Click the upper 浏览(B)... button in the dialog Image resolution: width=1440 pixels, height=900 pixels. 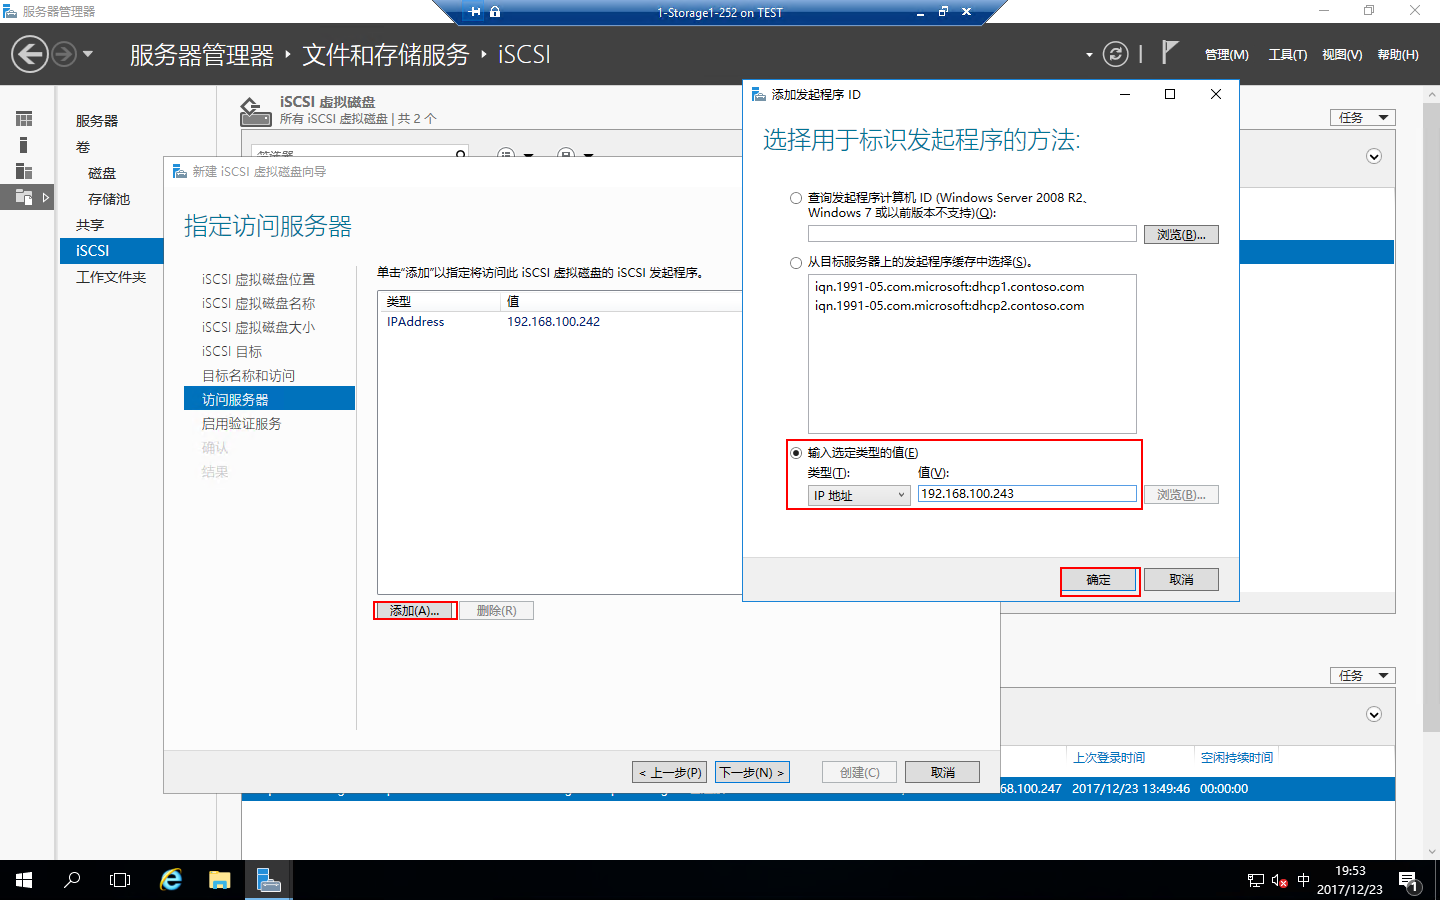[1181, 235]
